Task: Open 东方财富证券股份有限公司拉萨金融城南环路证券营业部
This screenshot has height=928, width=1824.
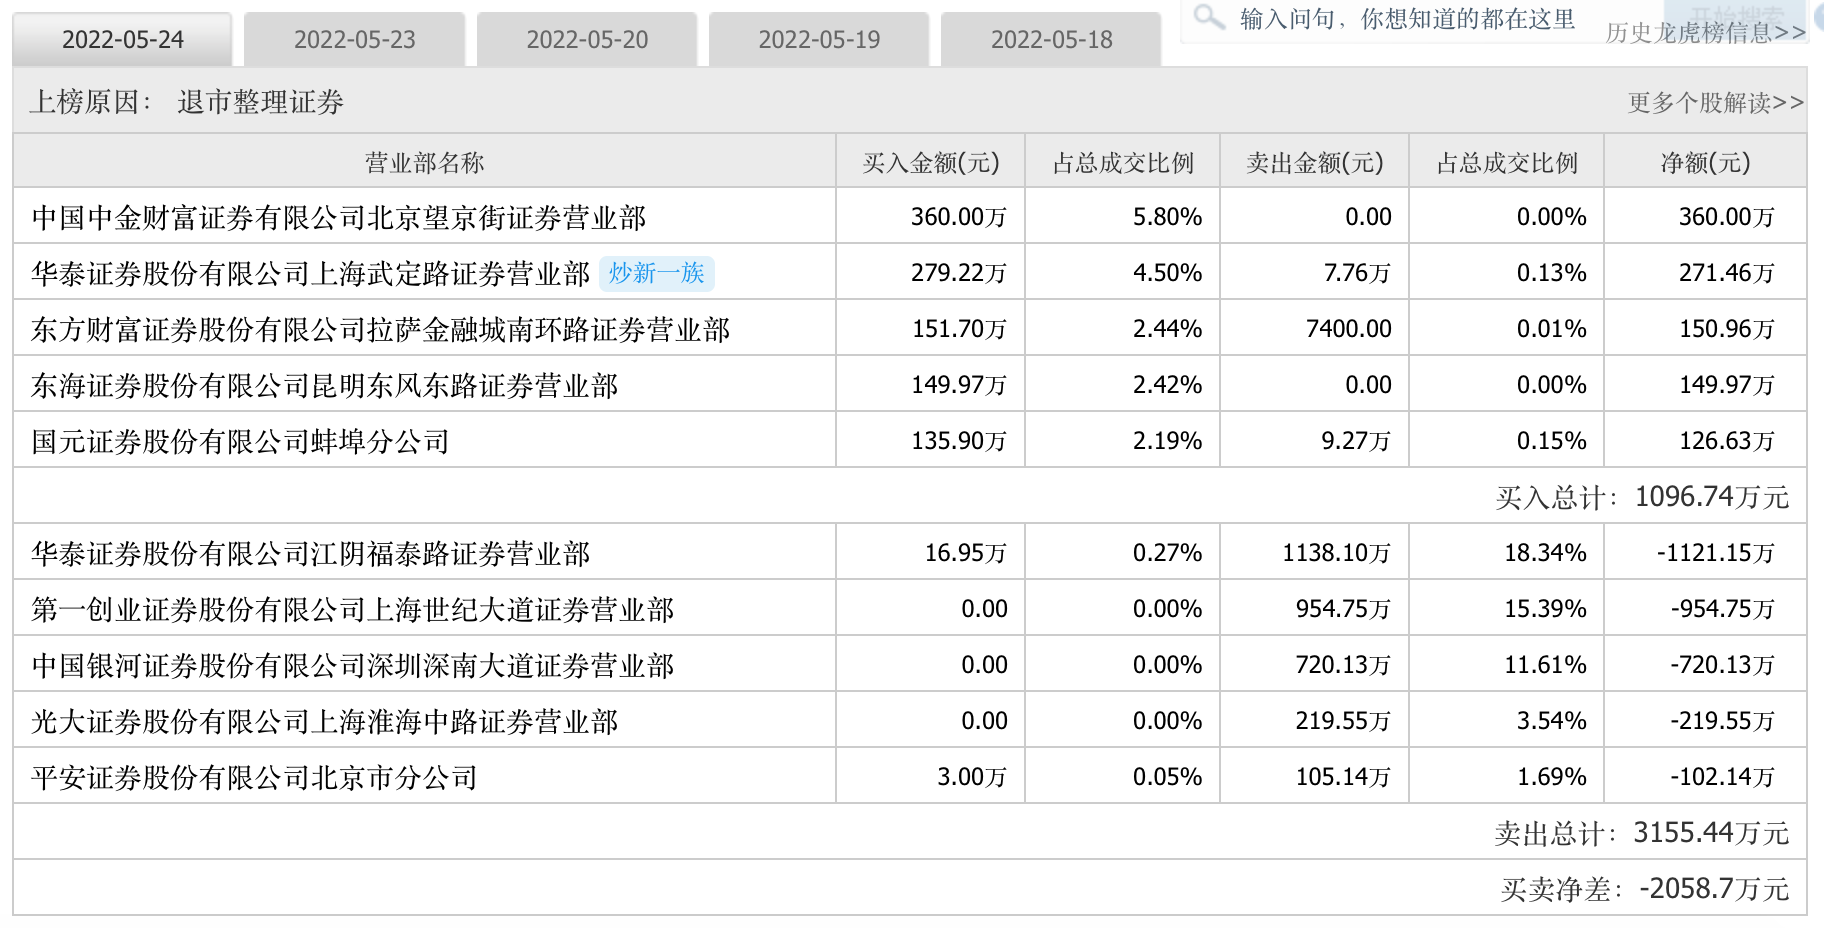Action: (381, 329)
